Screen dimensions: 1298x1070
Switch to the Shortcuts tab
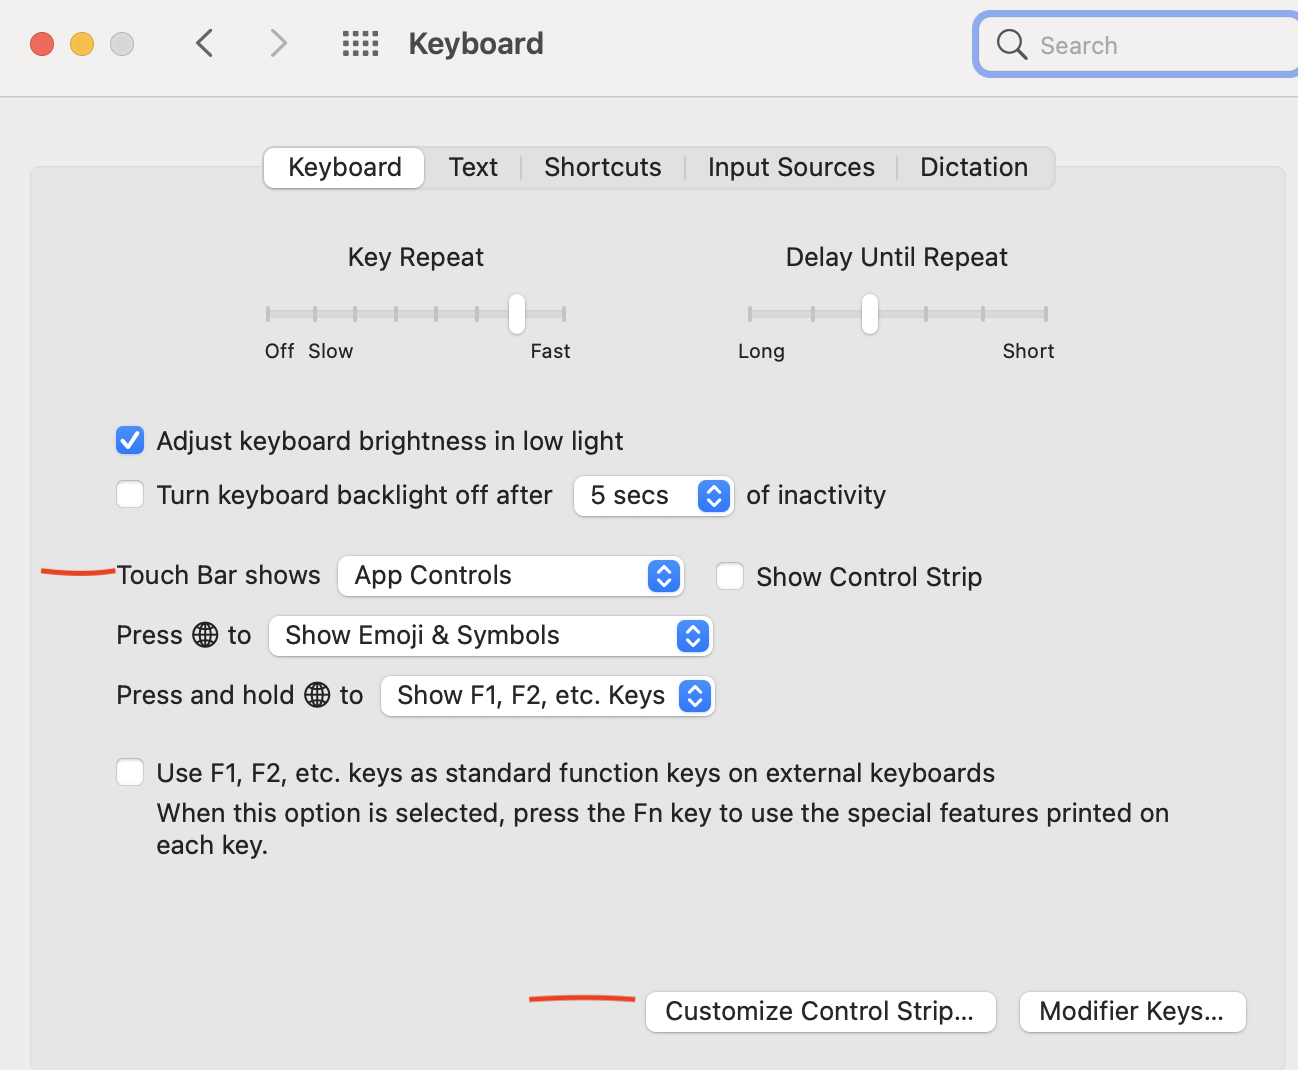(x=602, y=167)
